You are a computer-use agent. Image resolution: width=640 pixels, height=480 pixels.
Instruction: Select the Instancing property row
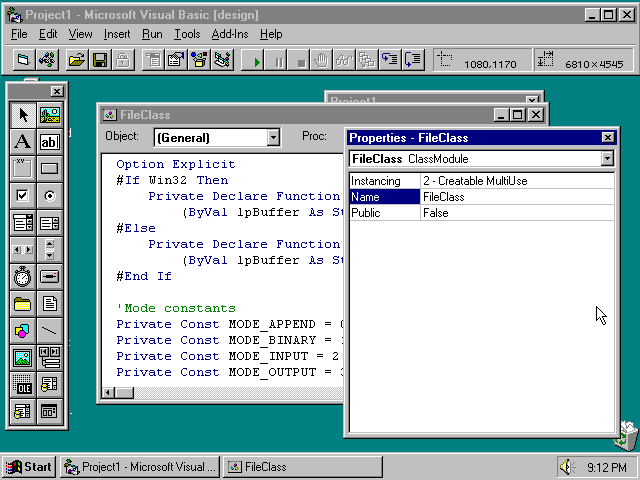point(384,181)
